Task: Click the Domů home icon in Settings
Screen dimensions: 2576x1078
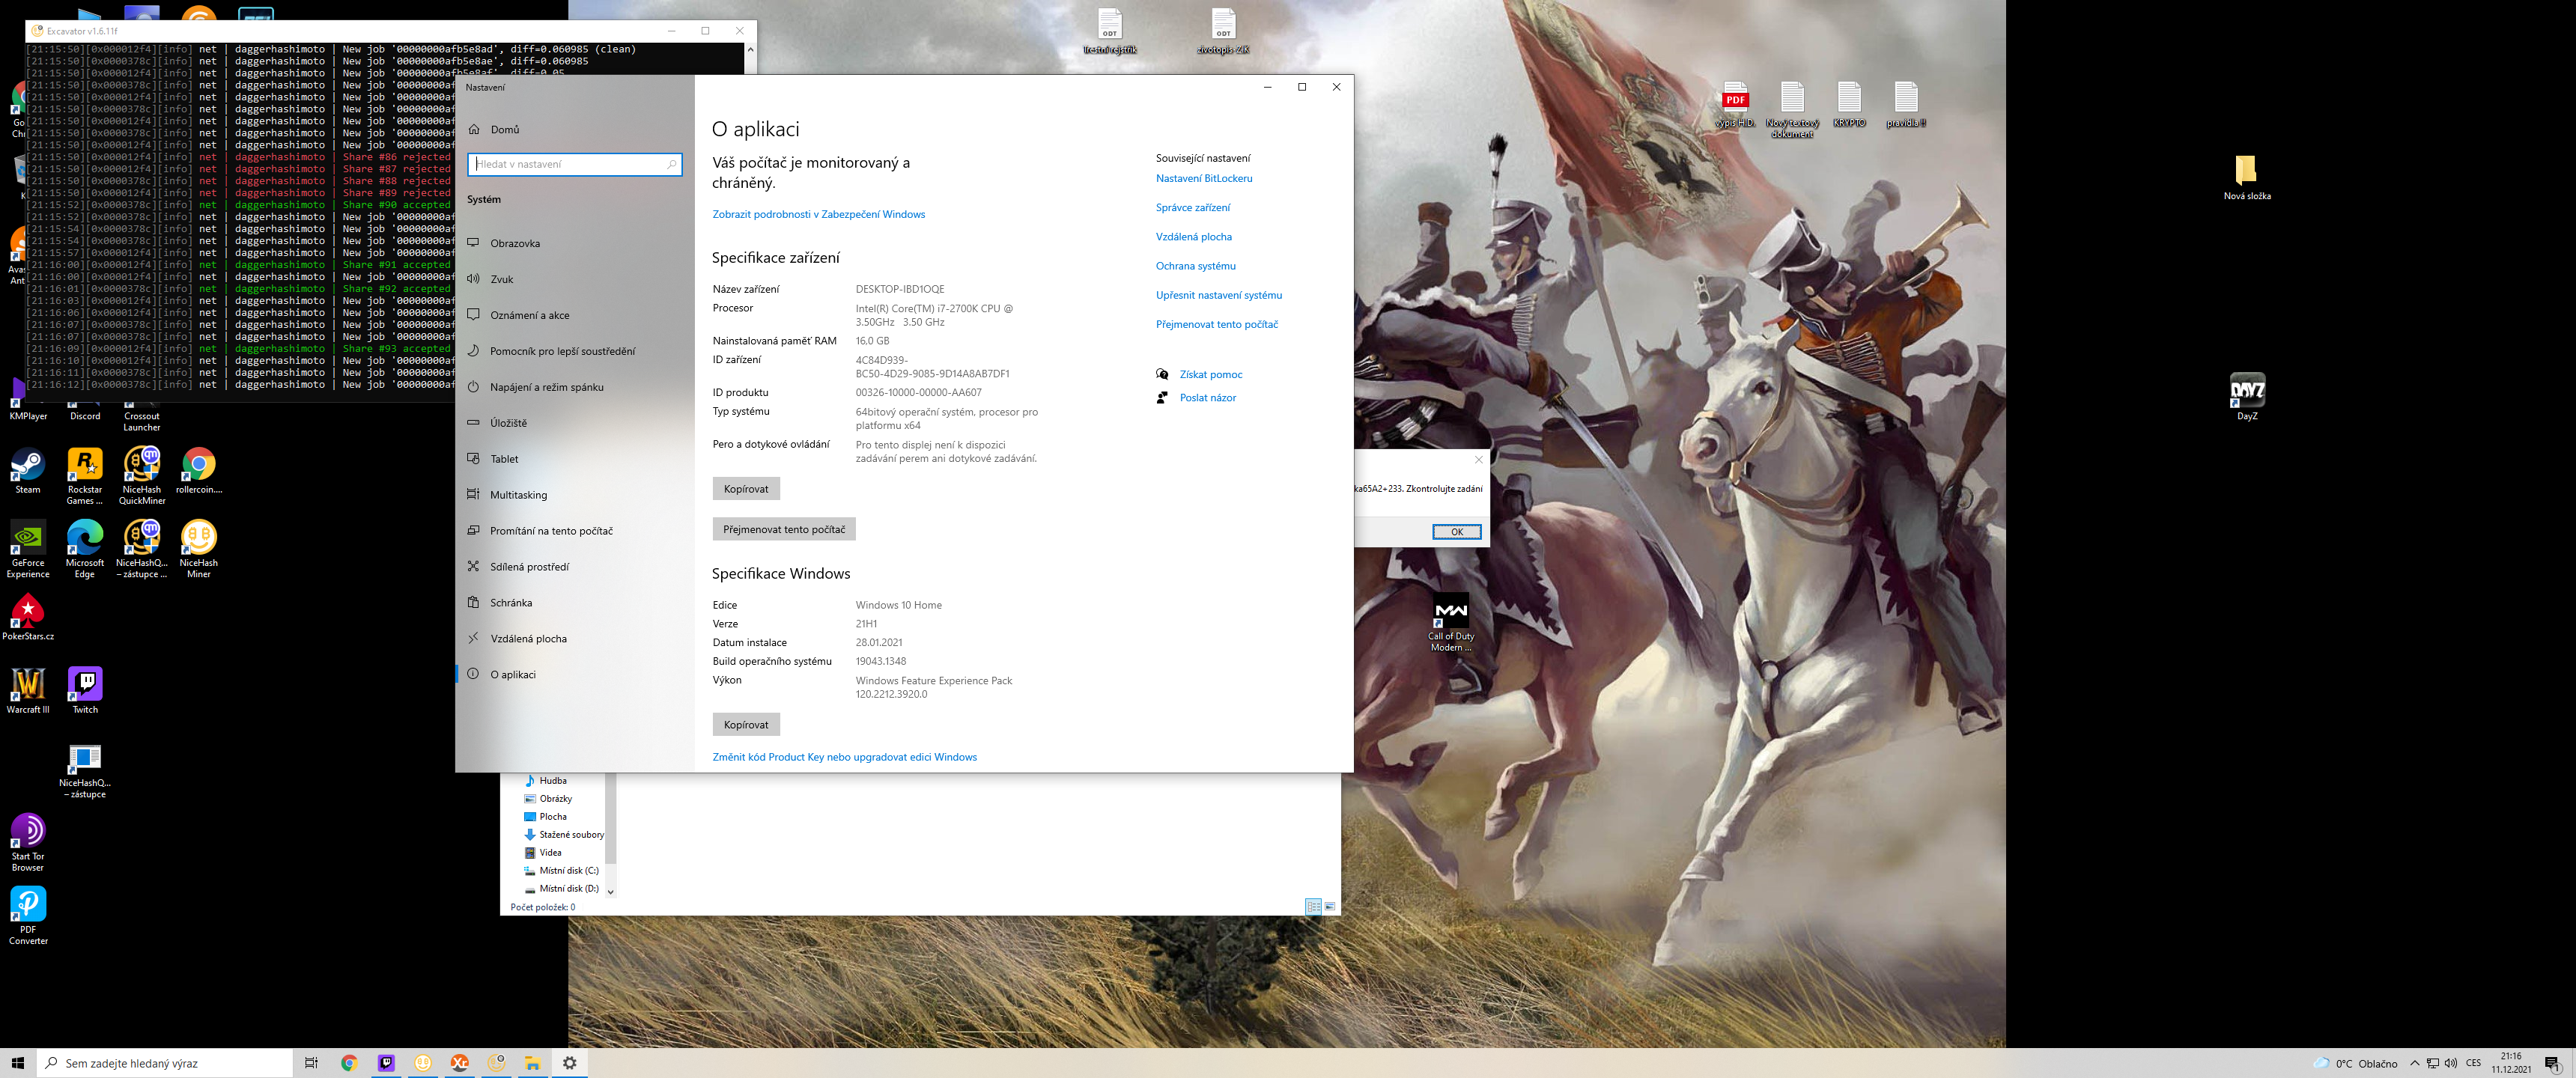Action: (x=474, y=129)
